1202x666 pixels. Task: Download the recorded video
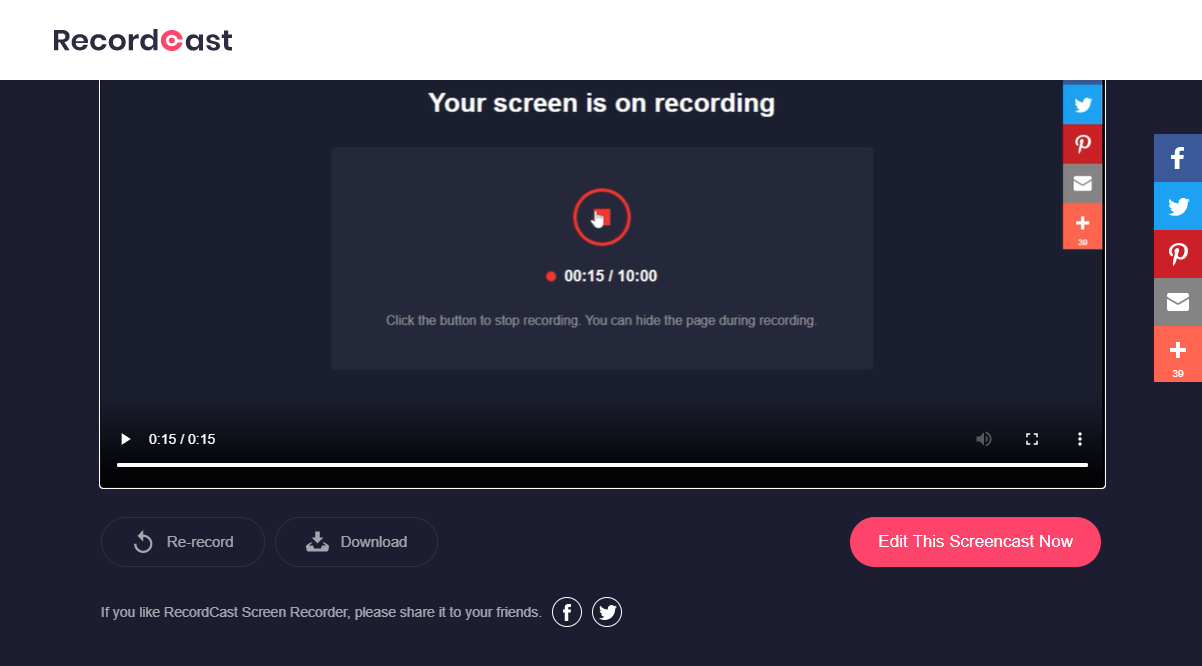(356, 542)
